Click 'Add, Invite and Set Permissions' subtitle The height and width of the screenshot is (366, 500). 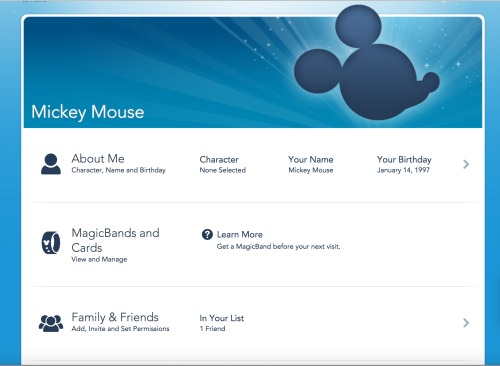point(120,329)
